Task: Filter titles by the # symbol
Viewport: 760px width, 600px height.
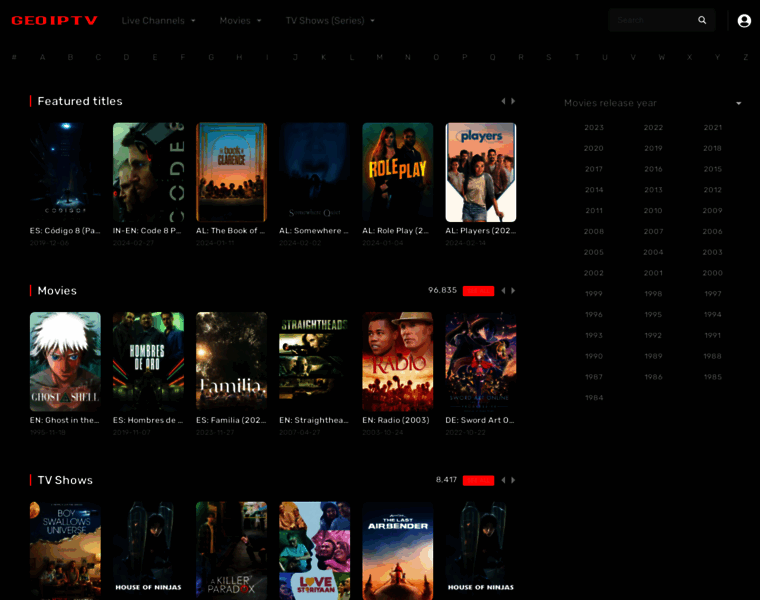Action: pos(14,57)
